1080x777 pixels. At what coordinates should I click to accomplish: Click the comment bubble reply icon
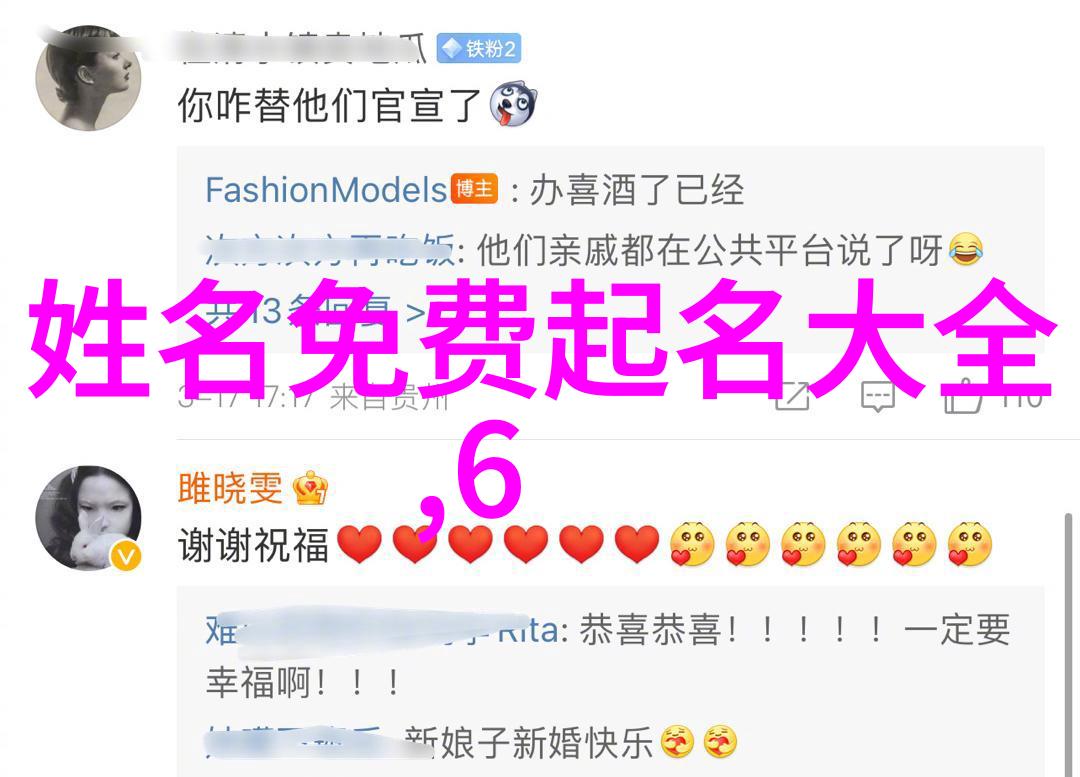878,395
